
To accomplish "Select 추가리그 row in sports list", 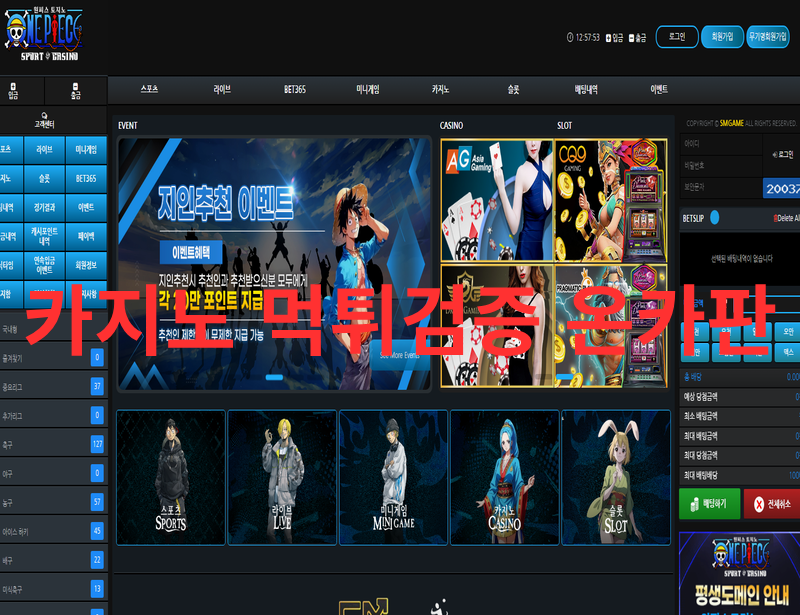I will point(53,415).
